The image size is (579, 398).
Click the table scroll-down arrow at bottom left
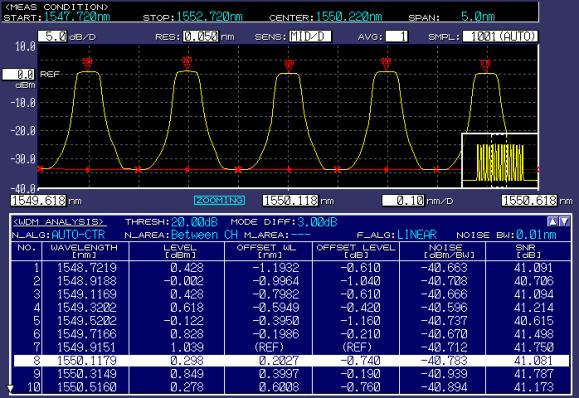(x=10, y=388)
